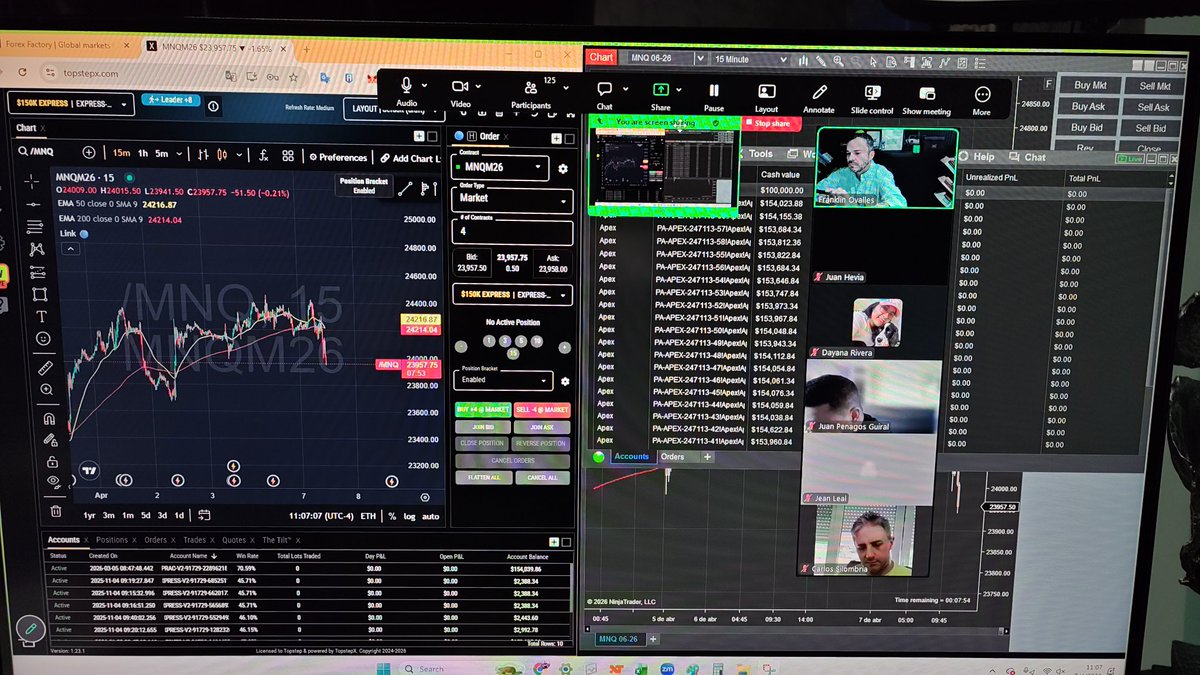Mute Audio in Zoom toolbar

407,90
